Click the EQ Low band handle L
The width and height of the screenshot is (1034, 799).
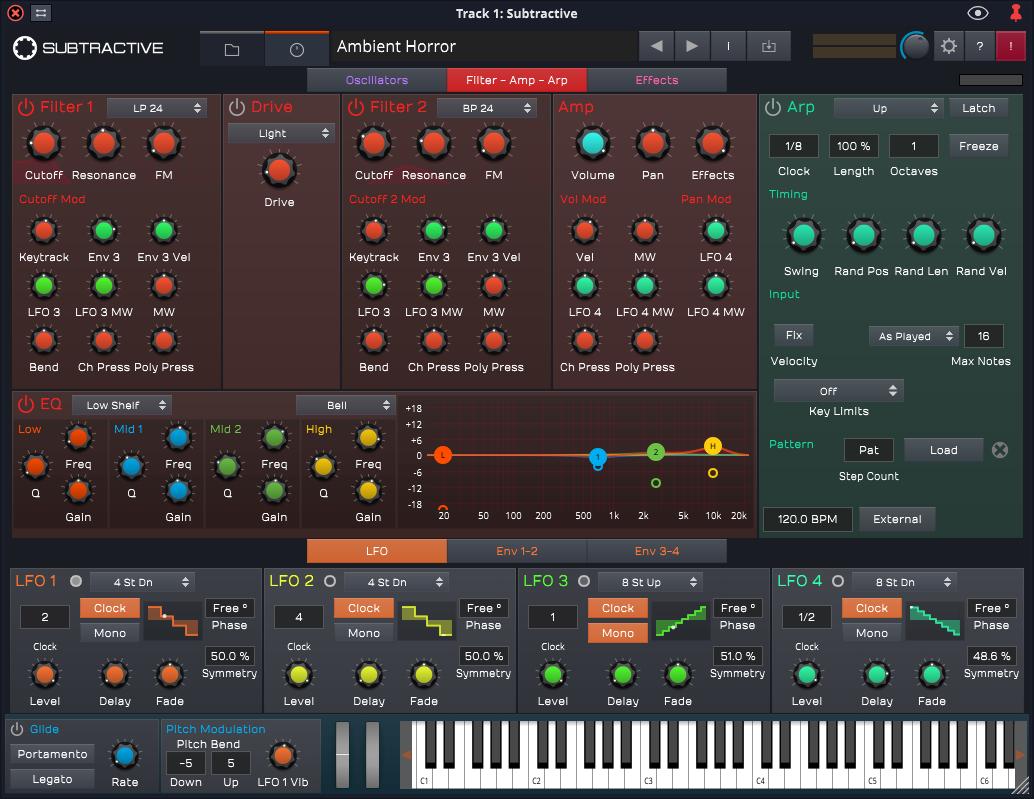click(443, 455)
